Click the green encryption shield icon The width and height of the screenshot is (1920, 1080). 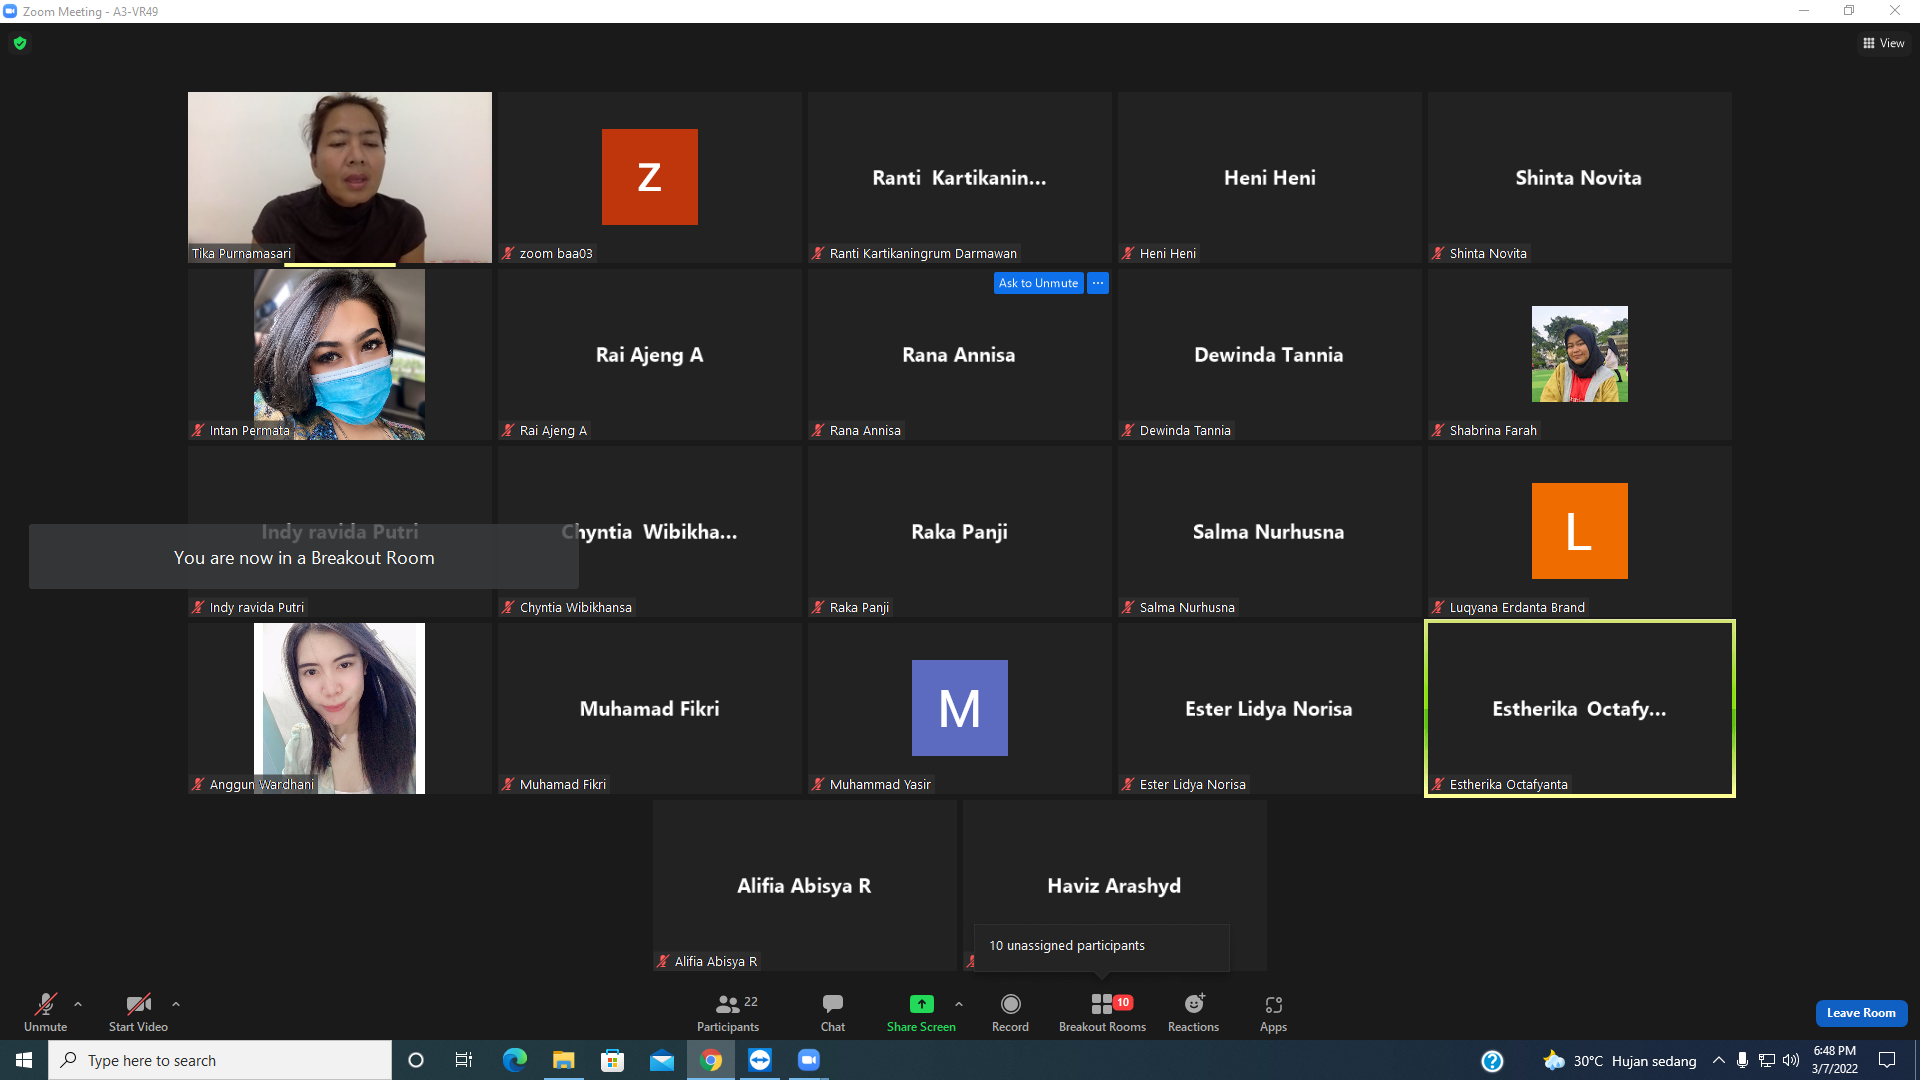tap(20, 43)
